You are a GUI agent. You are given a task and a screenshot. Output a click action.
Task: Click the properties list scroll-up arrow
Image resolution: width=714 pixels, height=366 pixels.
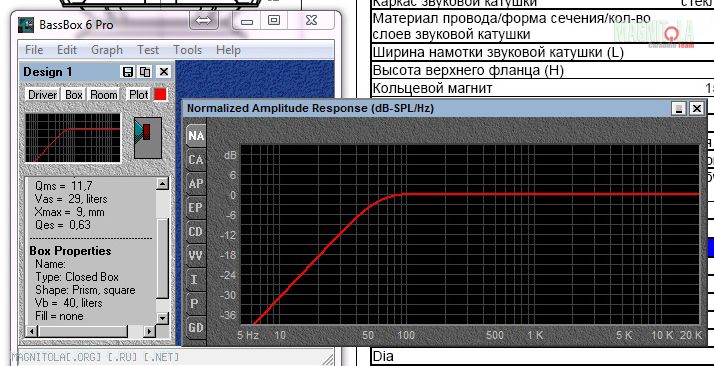162,183
